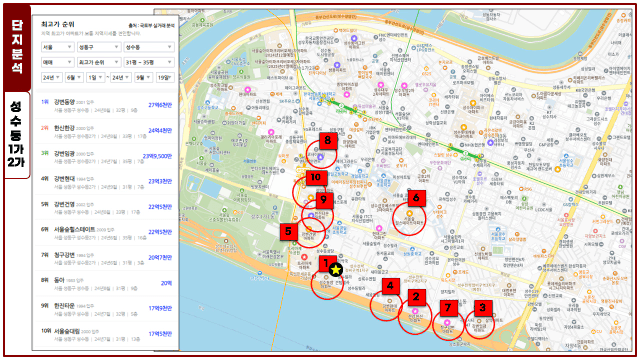This screenshot has width=640, height=360.
Task: Click the red number 10 map marker
Action: 316,178
